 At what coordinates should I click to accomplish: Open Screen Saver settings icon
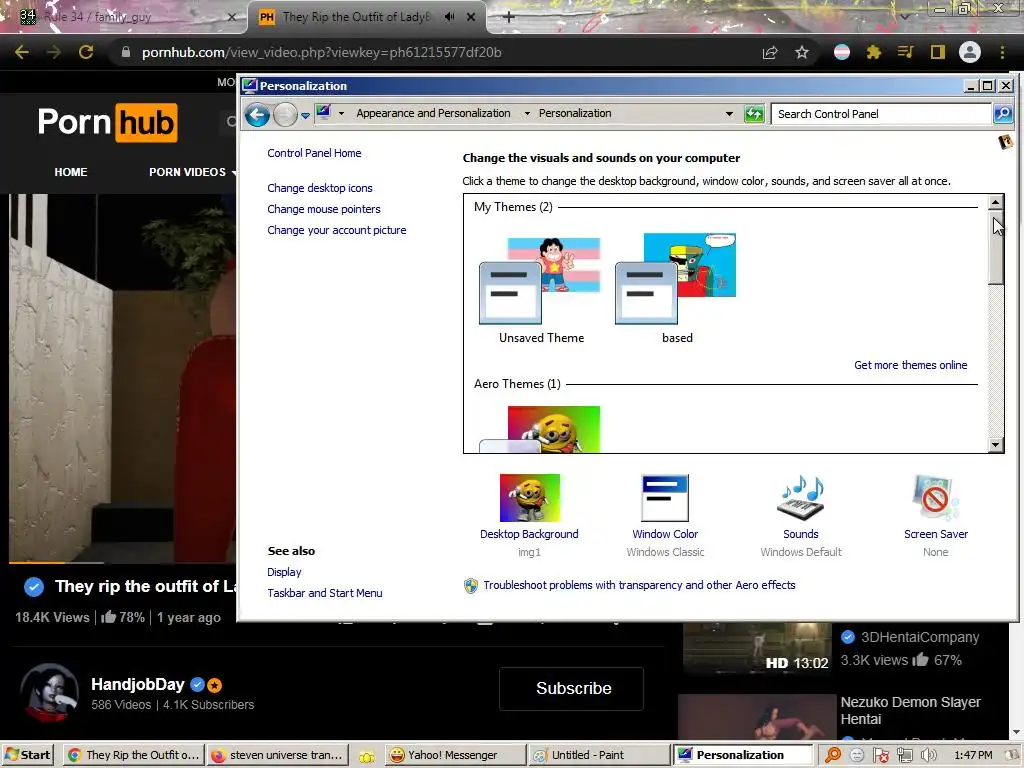[x=936, y=498]
